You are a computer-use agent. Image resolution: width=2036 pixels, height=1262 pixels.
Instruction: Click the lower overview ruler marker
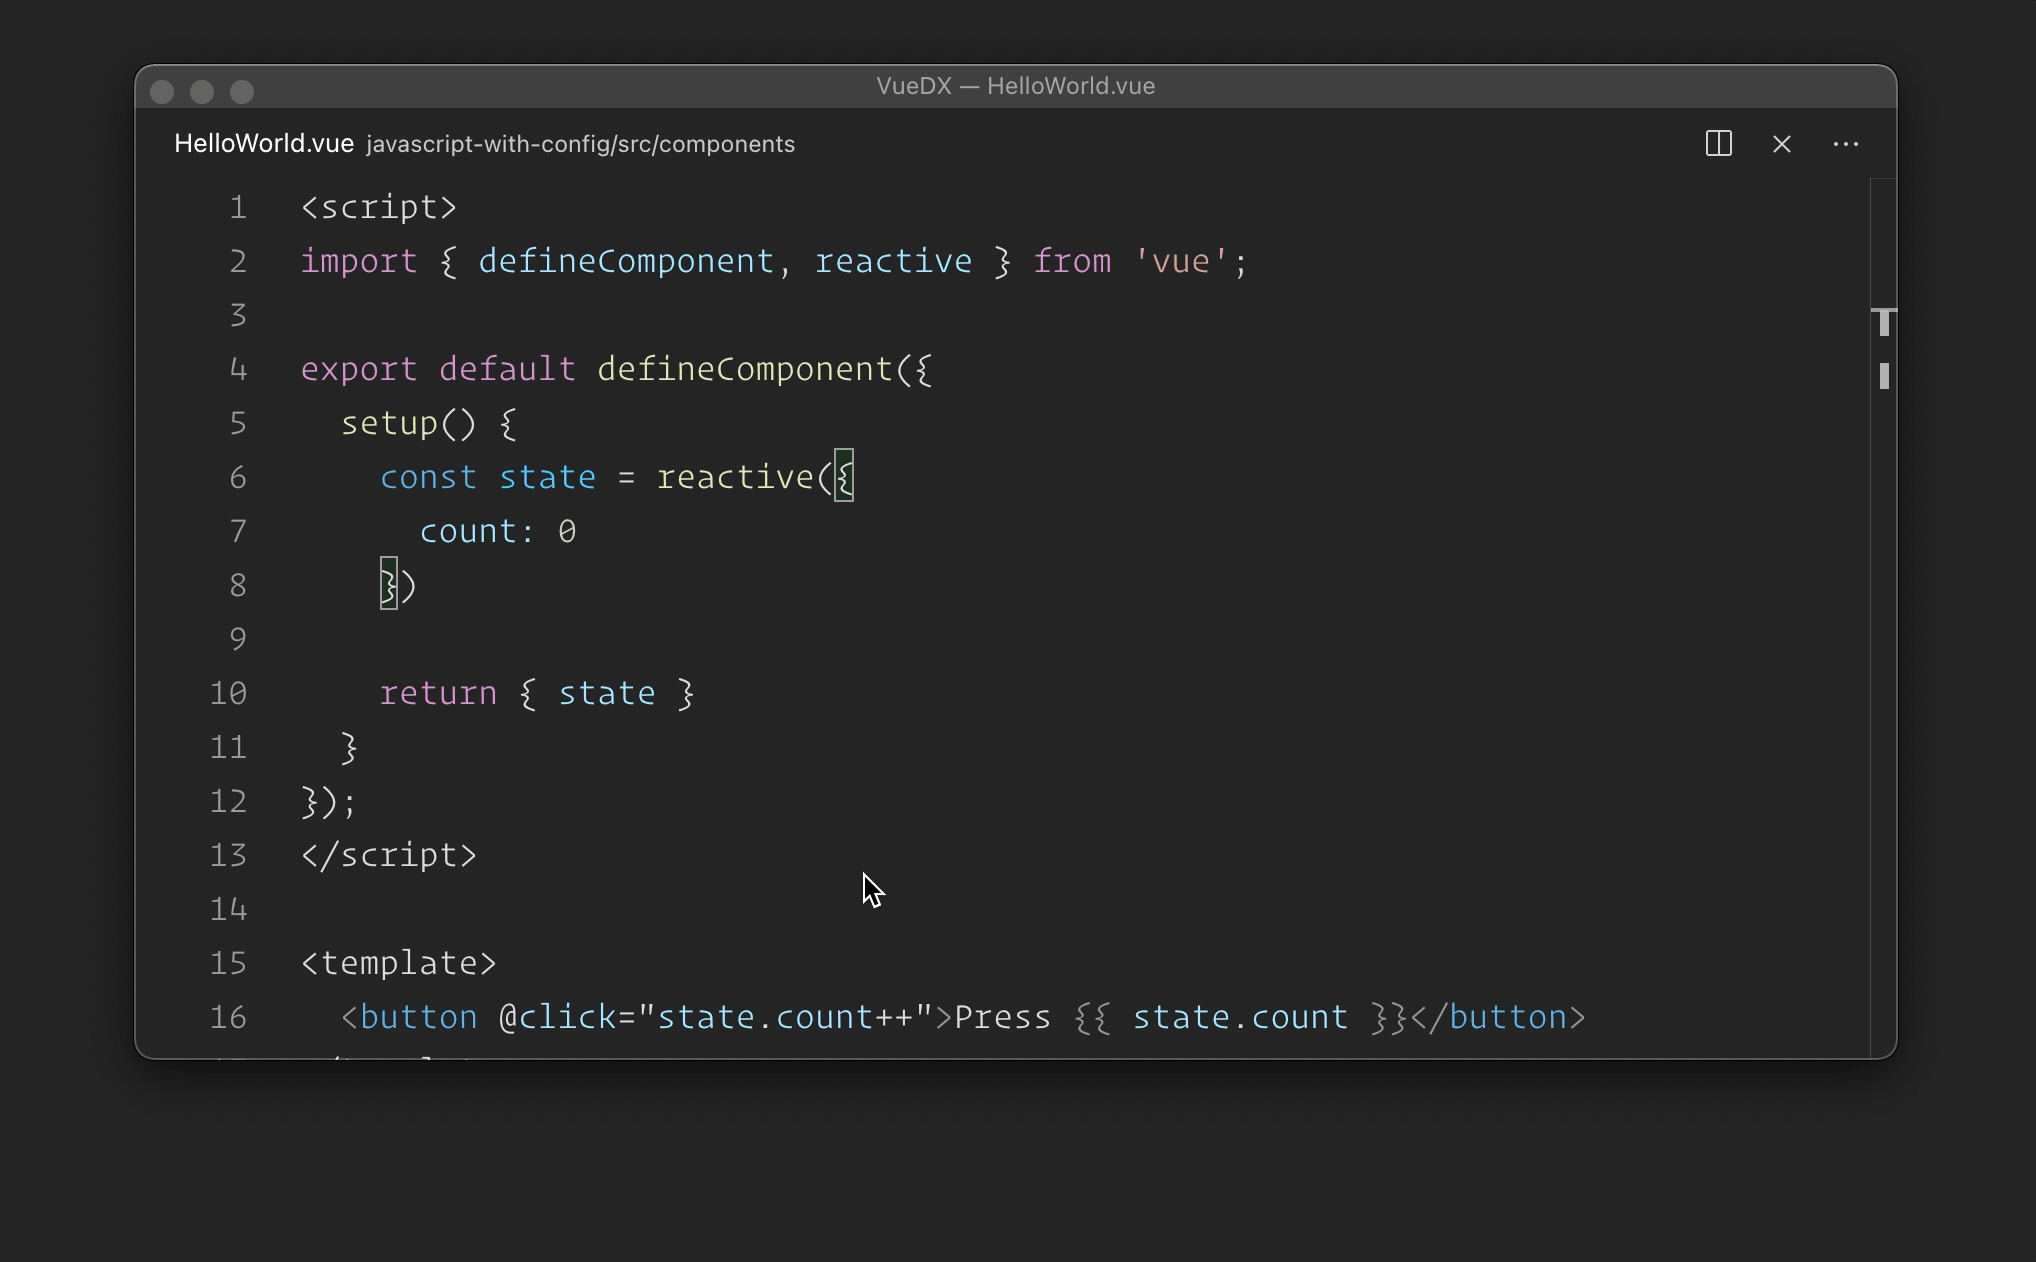[1884, 376]
